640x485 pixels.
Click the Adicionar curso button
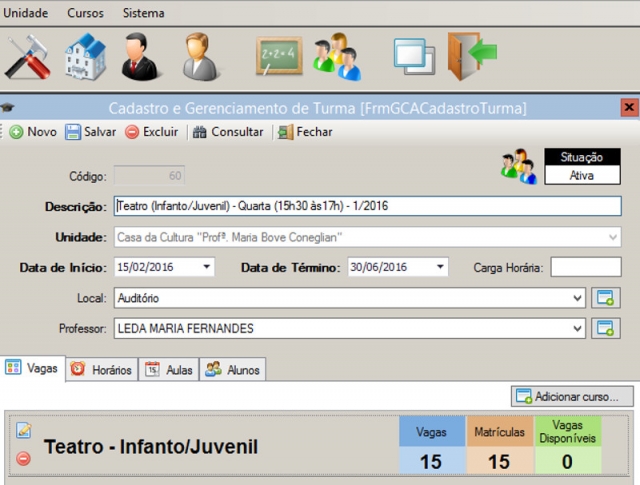pos(572,396)
